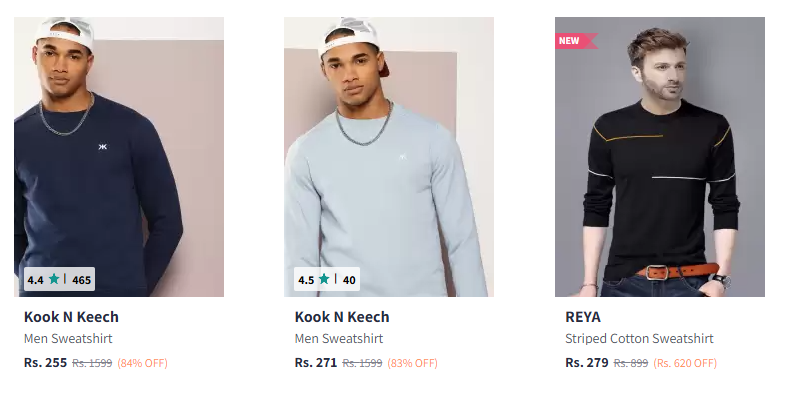Click the Rs. 255 price
Screen dimensions: 790x396
click(45, 363)
